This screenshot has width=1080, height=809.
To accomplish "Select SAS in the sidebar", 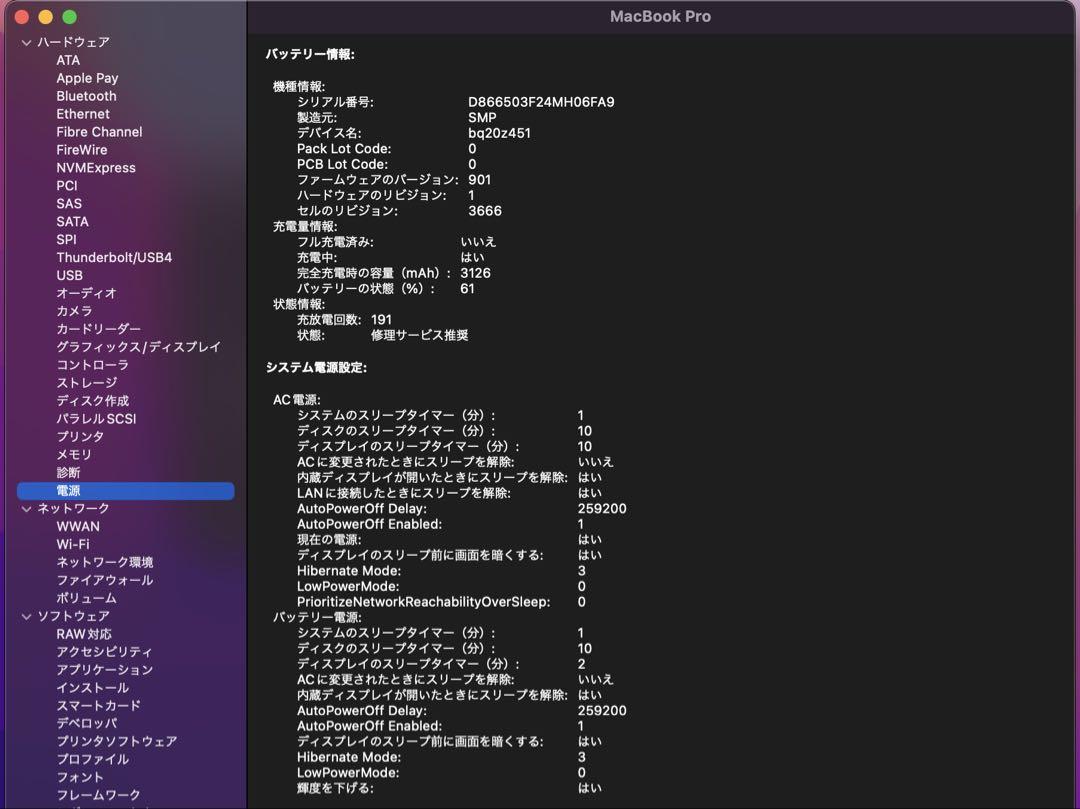I will 69,204.
